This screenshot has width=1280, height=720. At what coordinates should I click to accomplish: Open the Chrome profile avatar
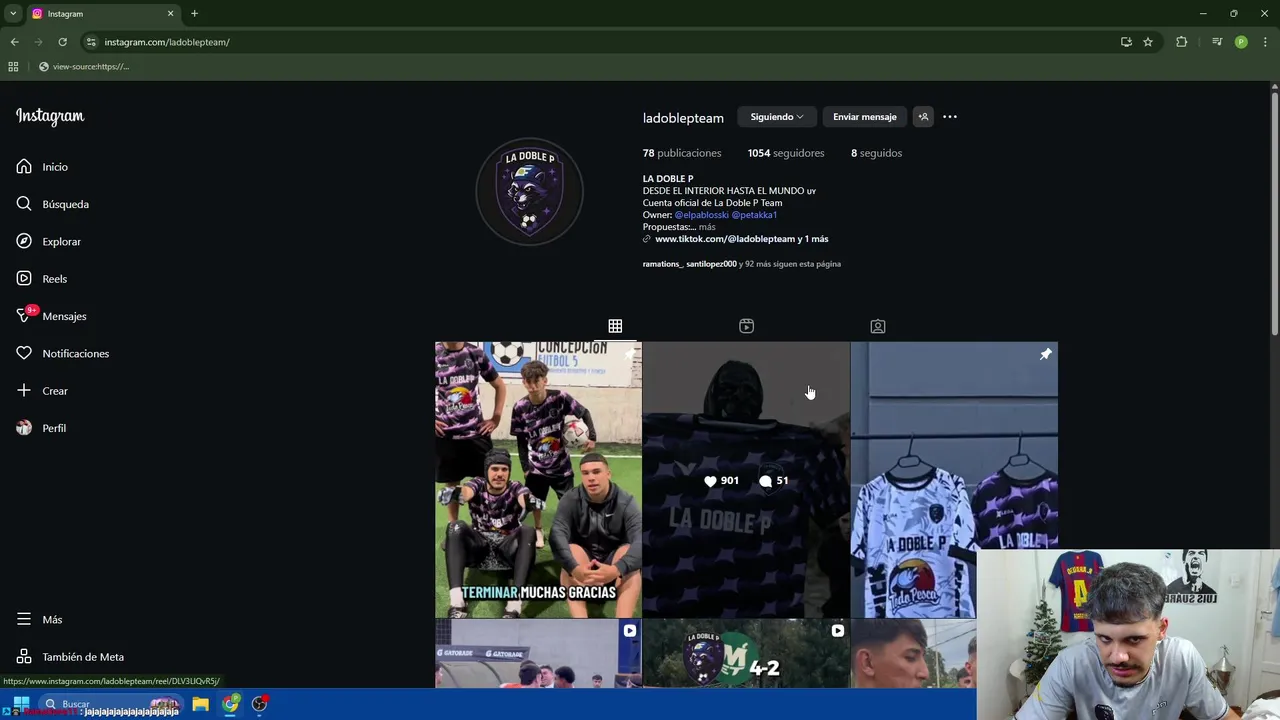click(1241, 42)
